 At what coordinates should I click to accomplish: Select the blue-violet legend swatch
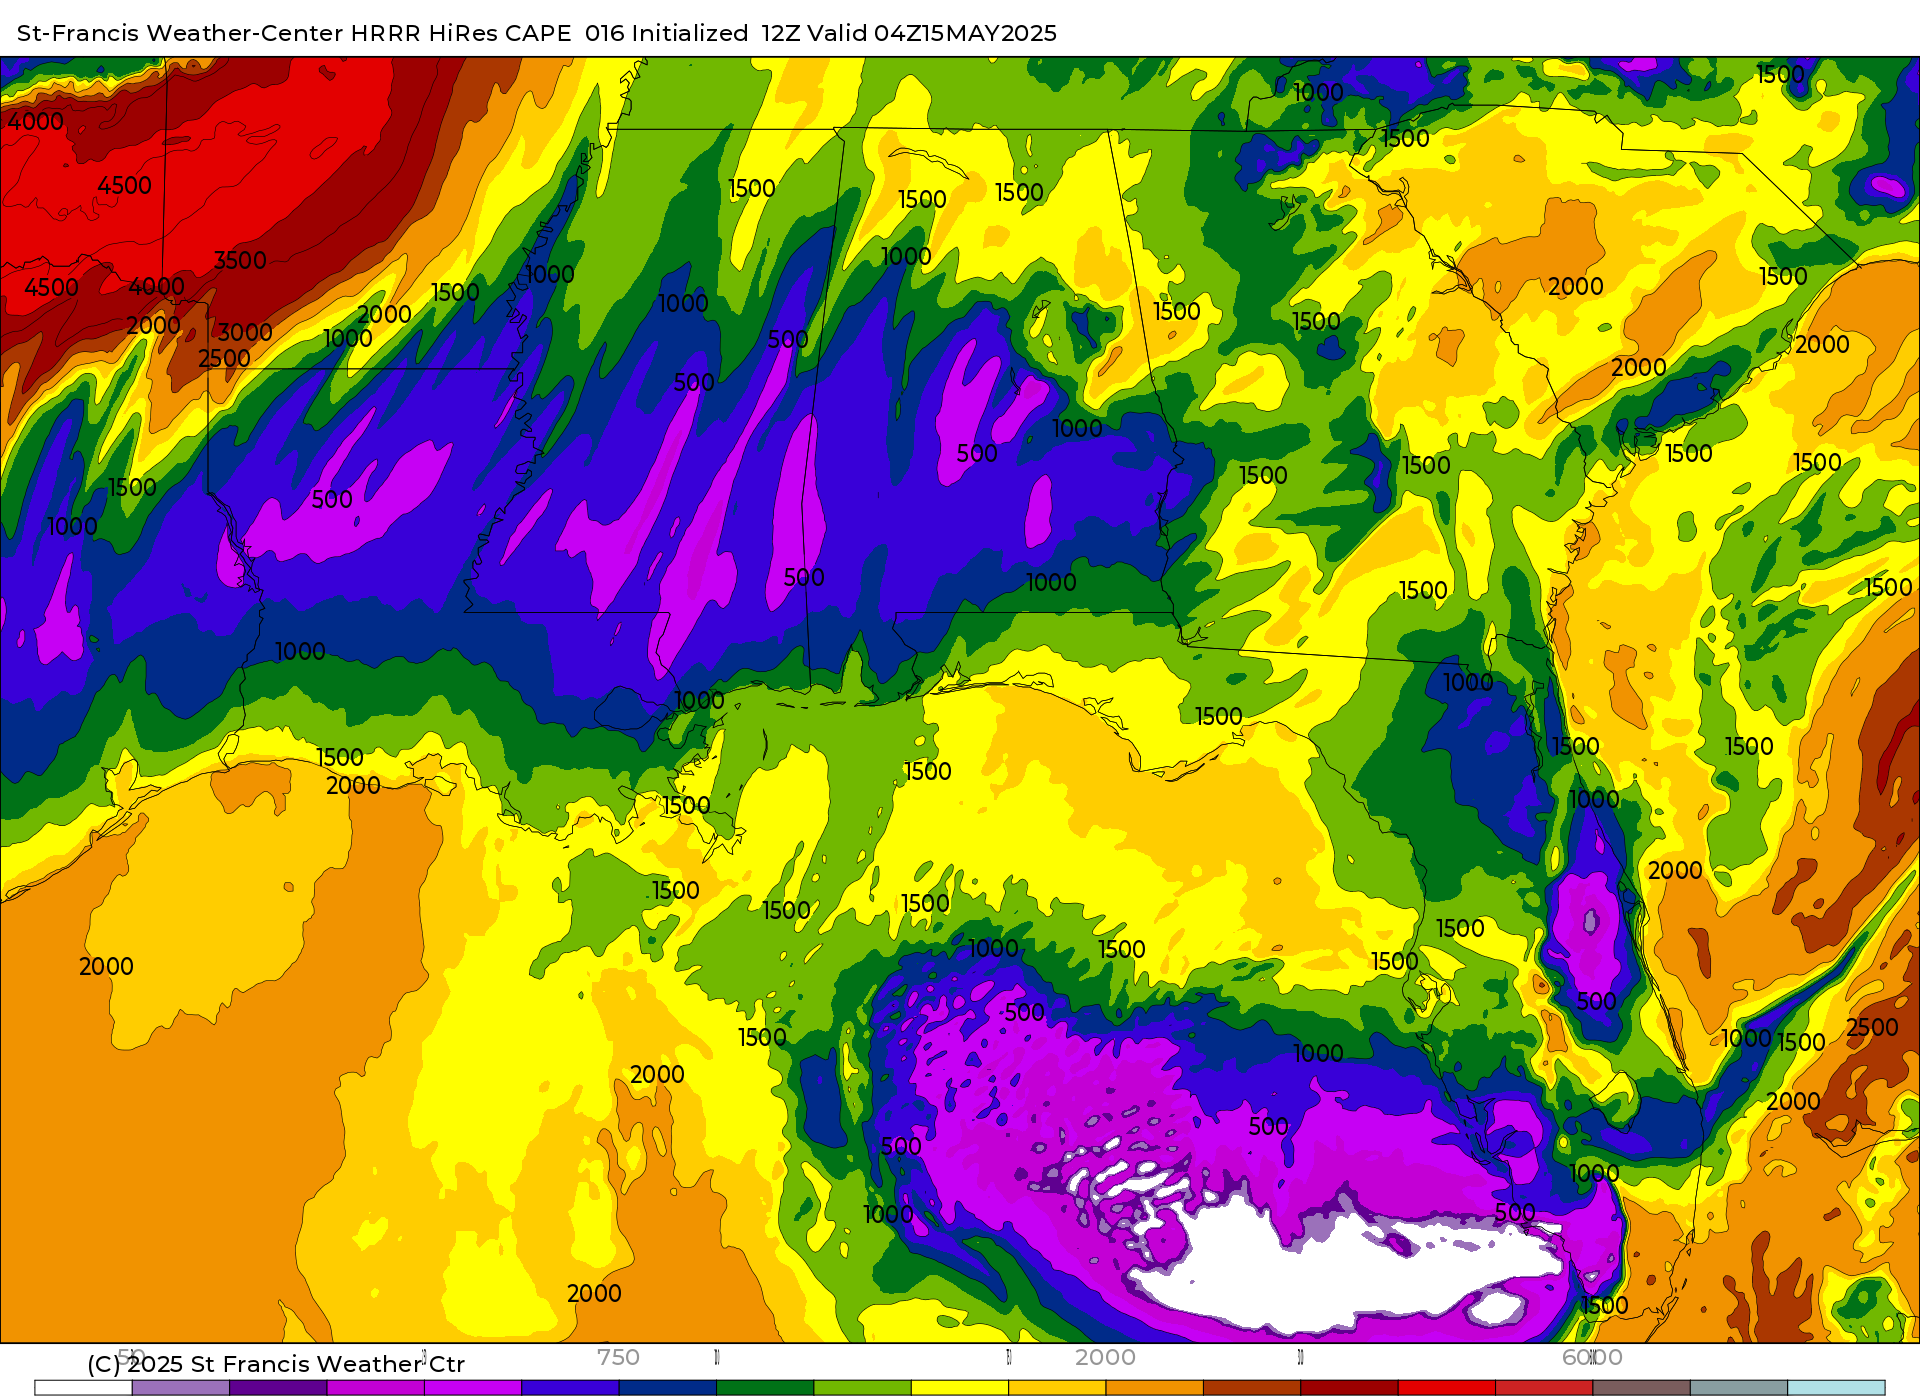click(570, 1388)
